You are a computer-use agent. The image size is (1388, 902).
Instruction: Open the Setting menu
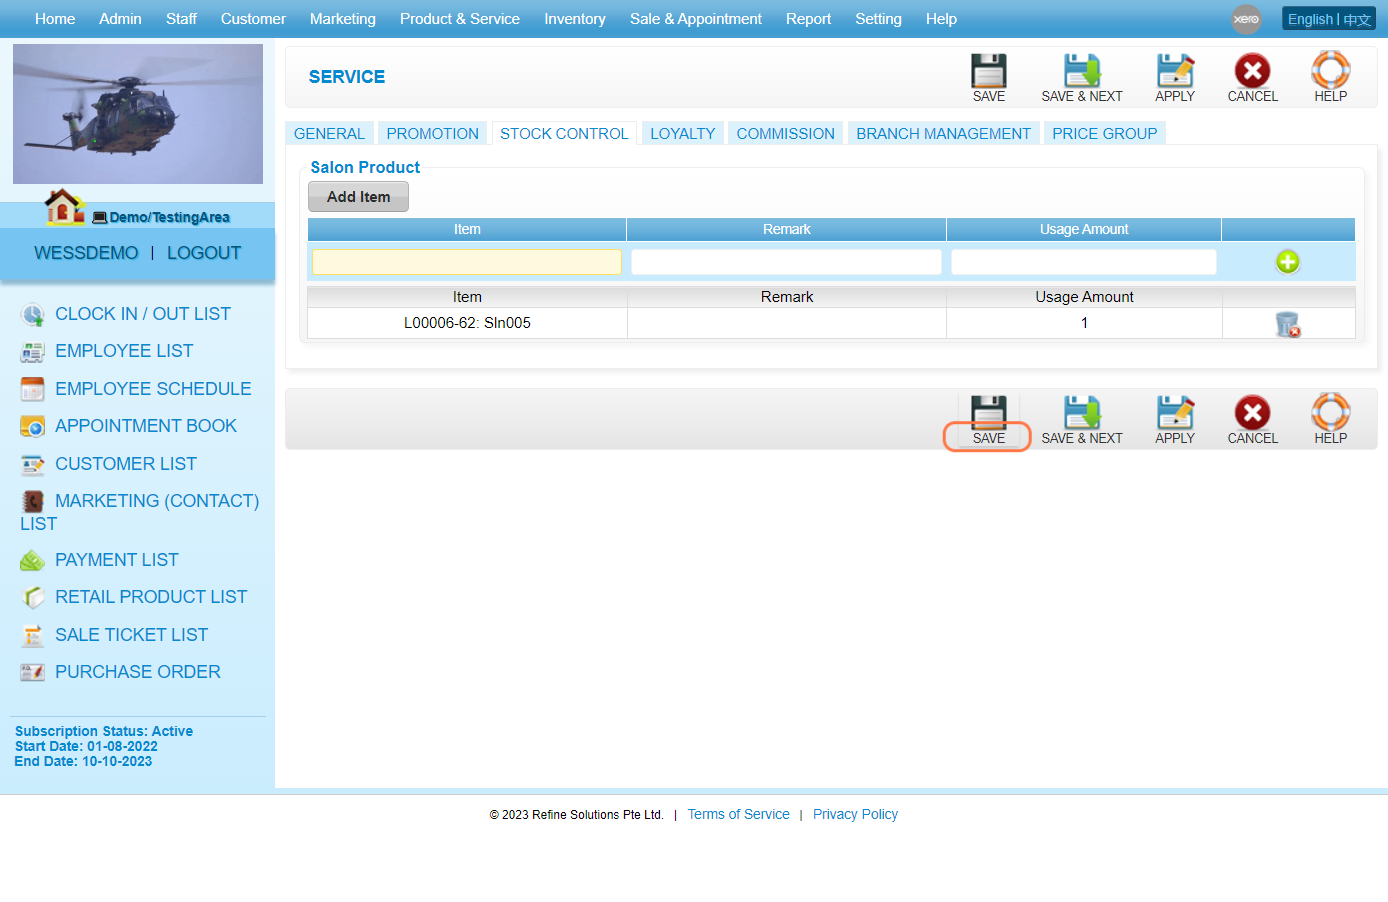[x=878, y=19]
